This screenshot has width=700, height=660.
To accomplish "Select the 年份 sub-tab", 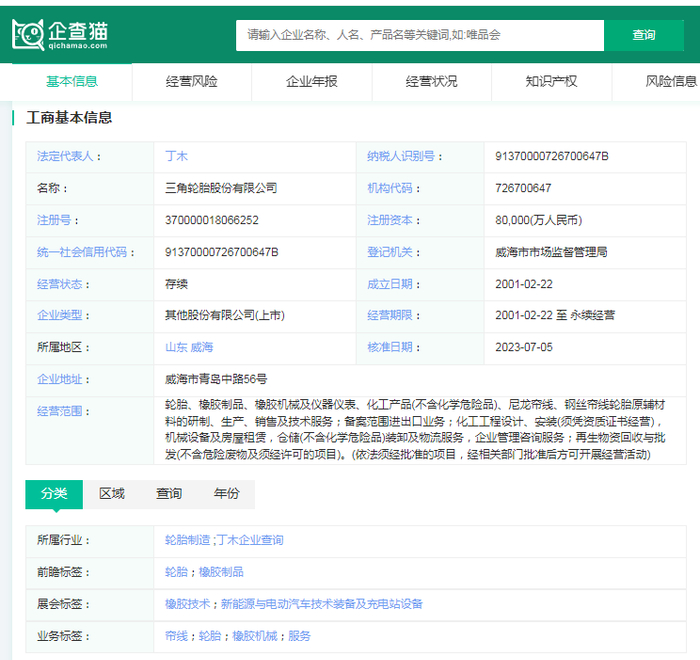I will point(226,494).
